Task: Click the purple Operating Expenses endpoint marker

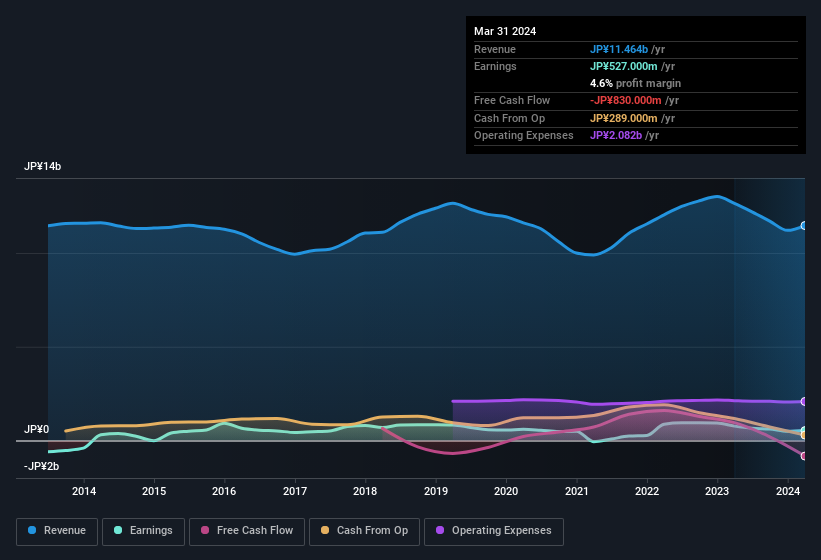Action: pyautogui.click(x=804, y=401)
